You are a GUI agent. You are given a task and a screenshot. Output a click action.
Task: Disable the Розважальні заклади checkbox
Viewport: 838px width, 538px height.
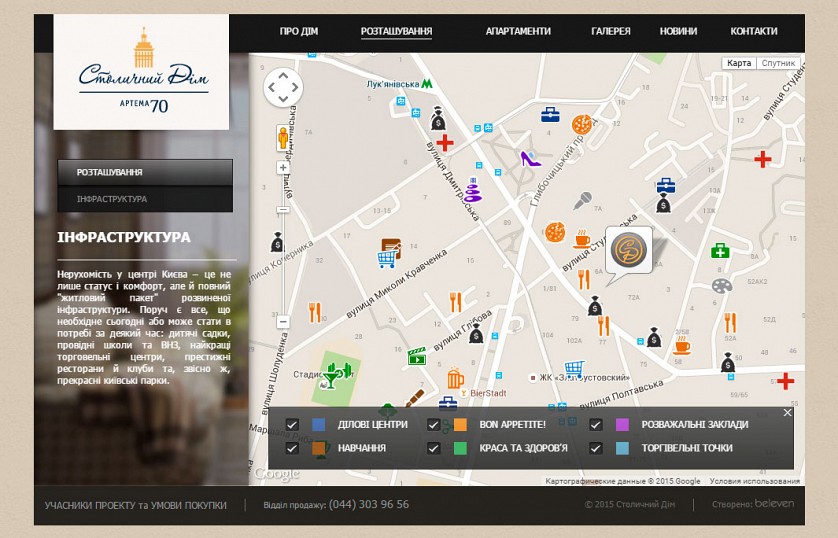coord(595,425)
